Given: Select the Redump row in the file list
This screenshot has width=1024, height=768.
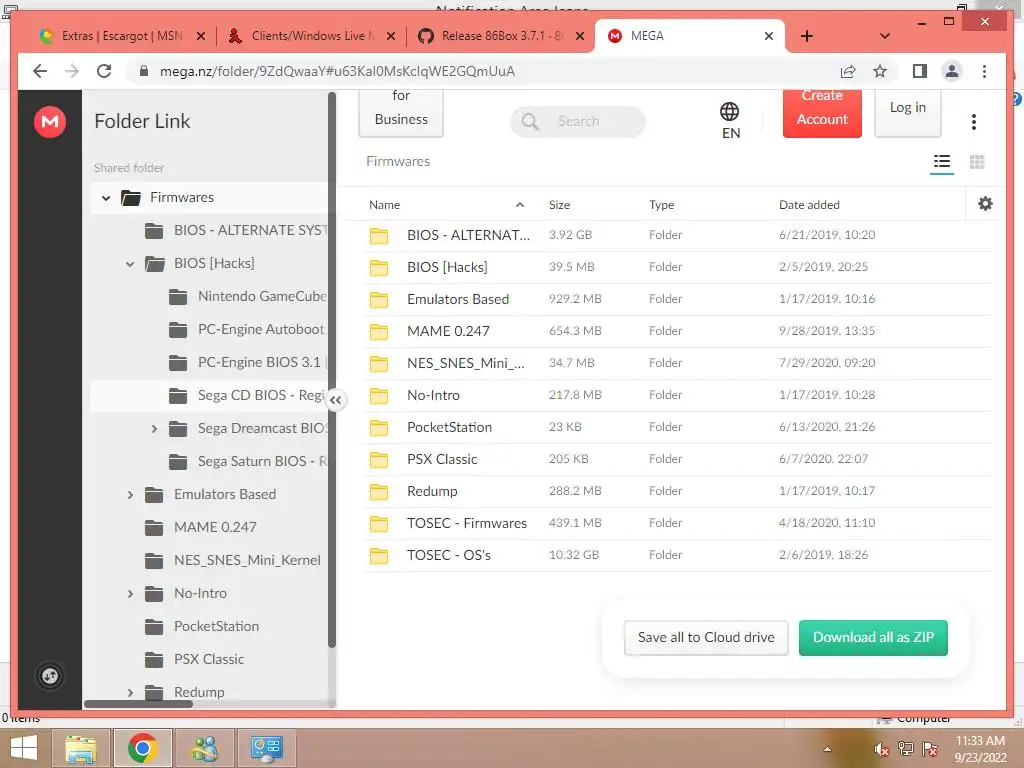Looking at the screenshot, I should coord(679,491).
